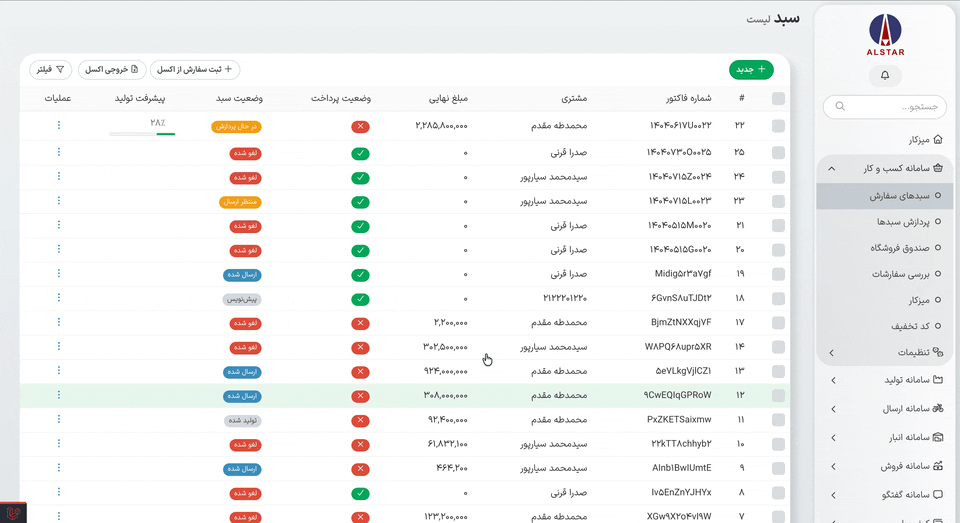Toggle the select-all header checkbox

(x=778, y=99)
